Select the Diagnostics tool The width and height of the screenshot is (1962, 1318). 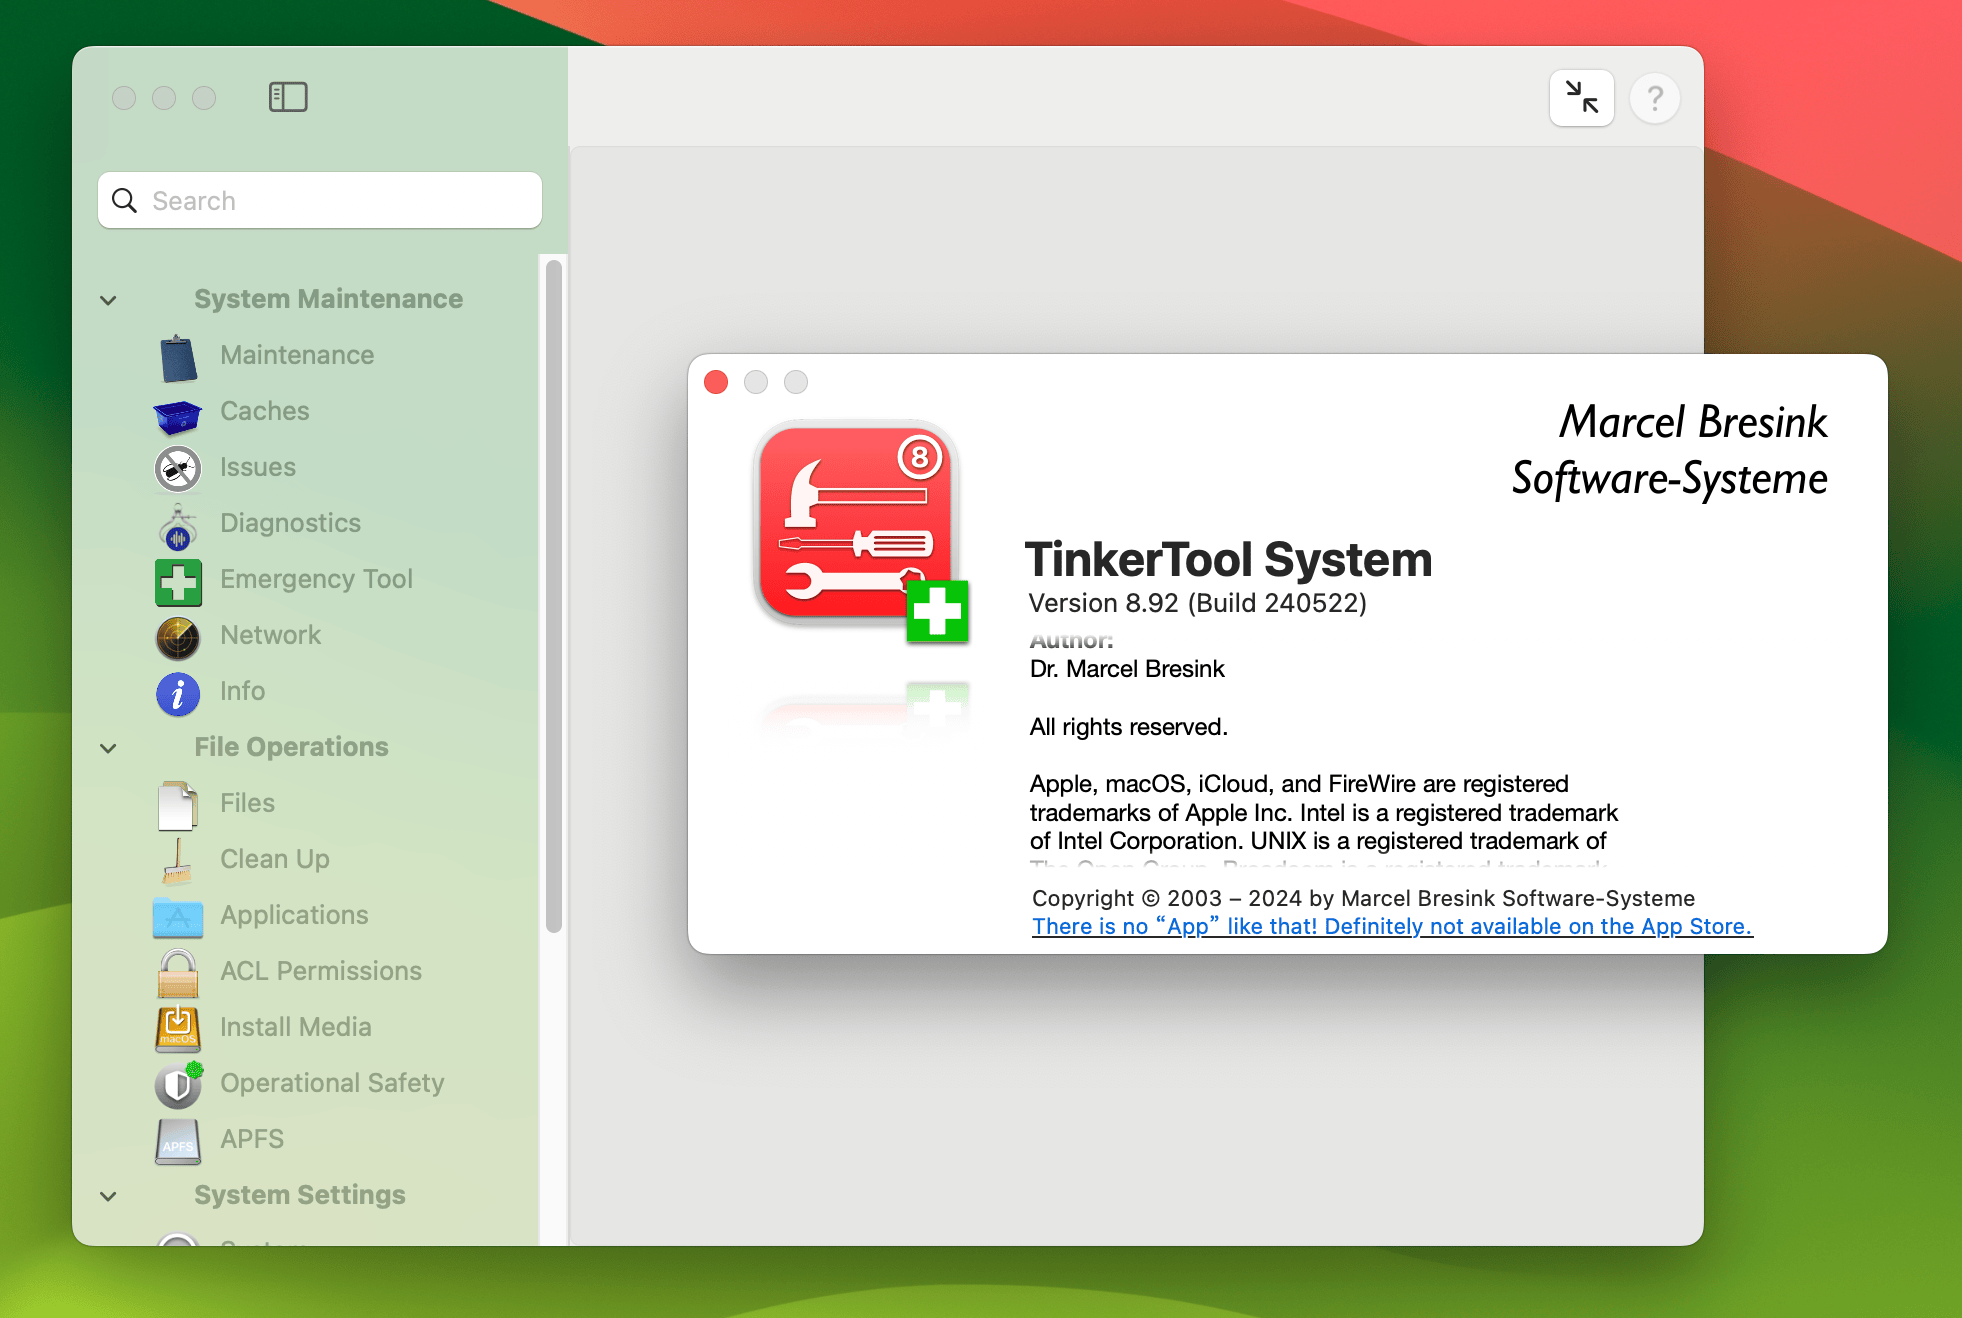click(289, 523)
